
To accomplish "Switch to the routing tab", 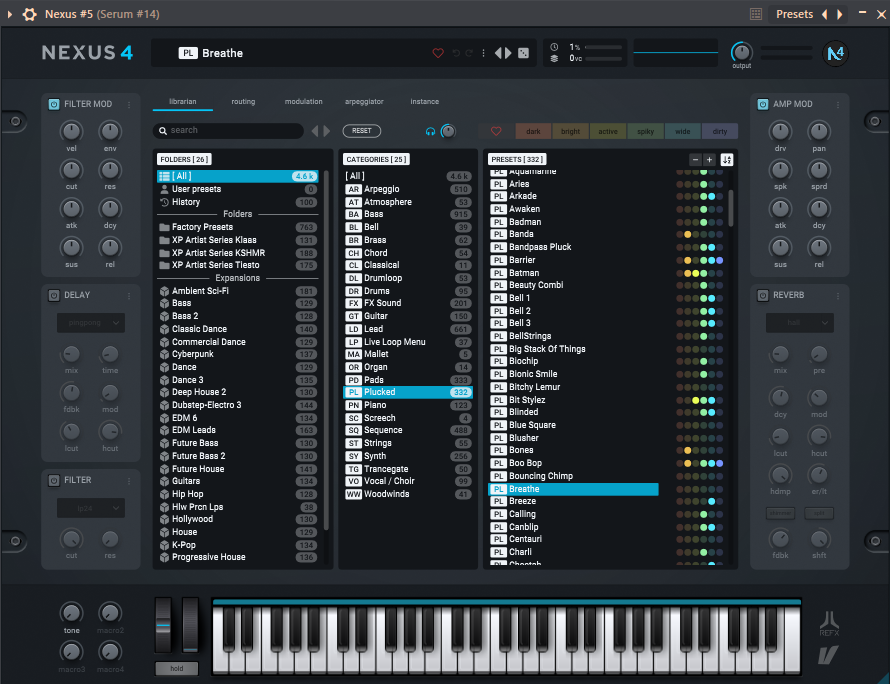I will tap(243, 102).
